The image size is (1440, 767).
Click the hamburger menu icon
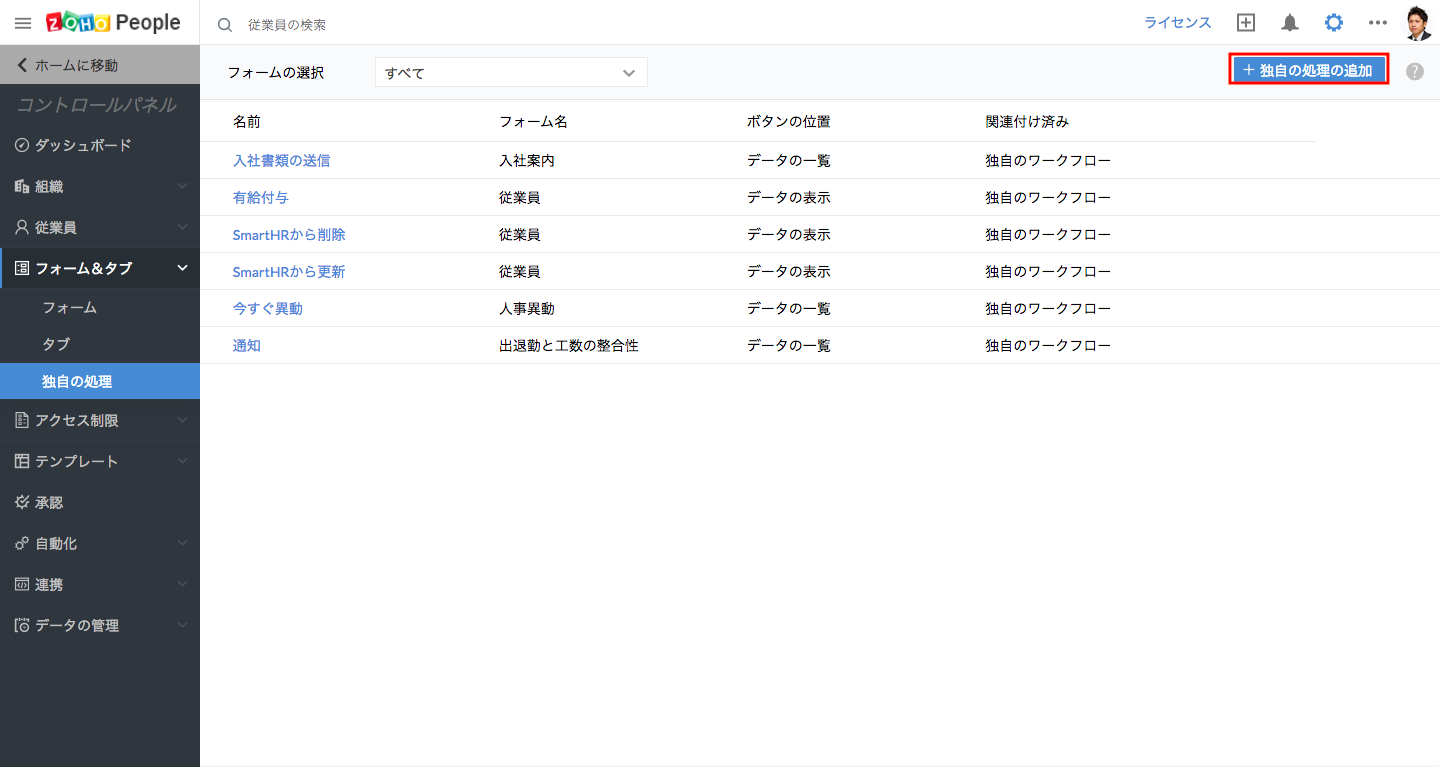pos(23,23)
